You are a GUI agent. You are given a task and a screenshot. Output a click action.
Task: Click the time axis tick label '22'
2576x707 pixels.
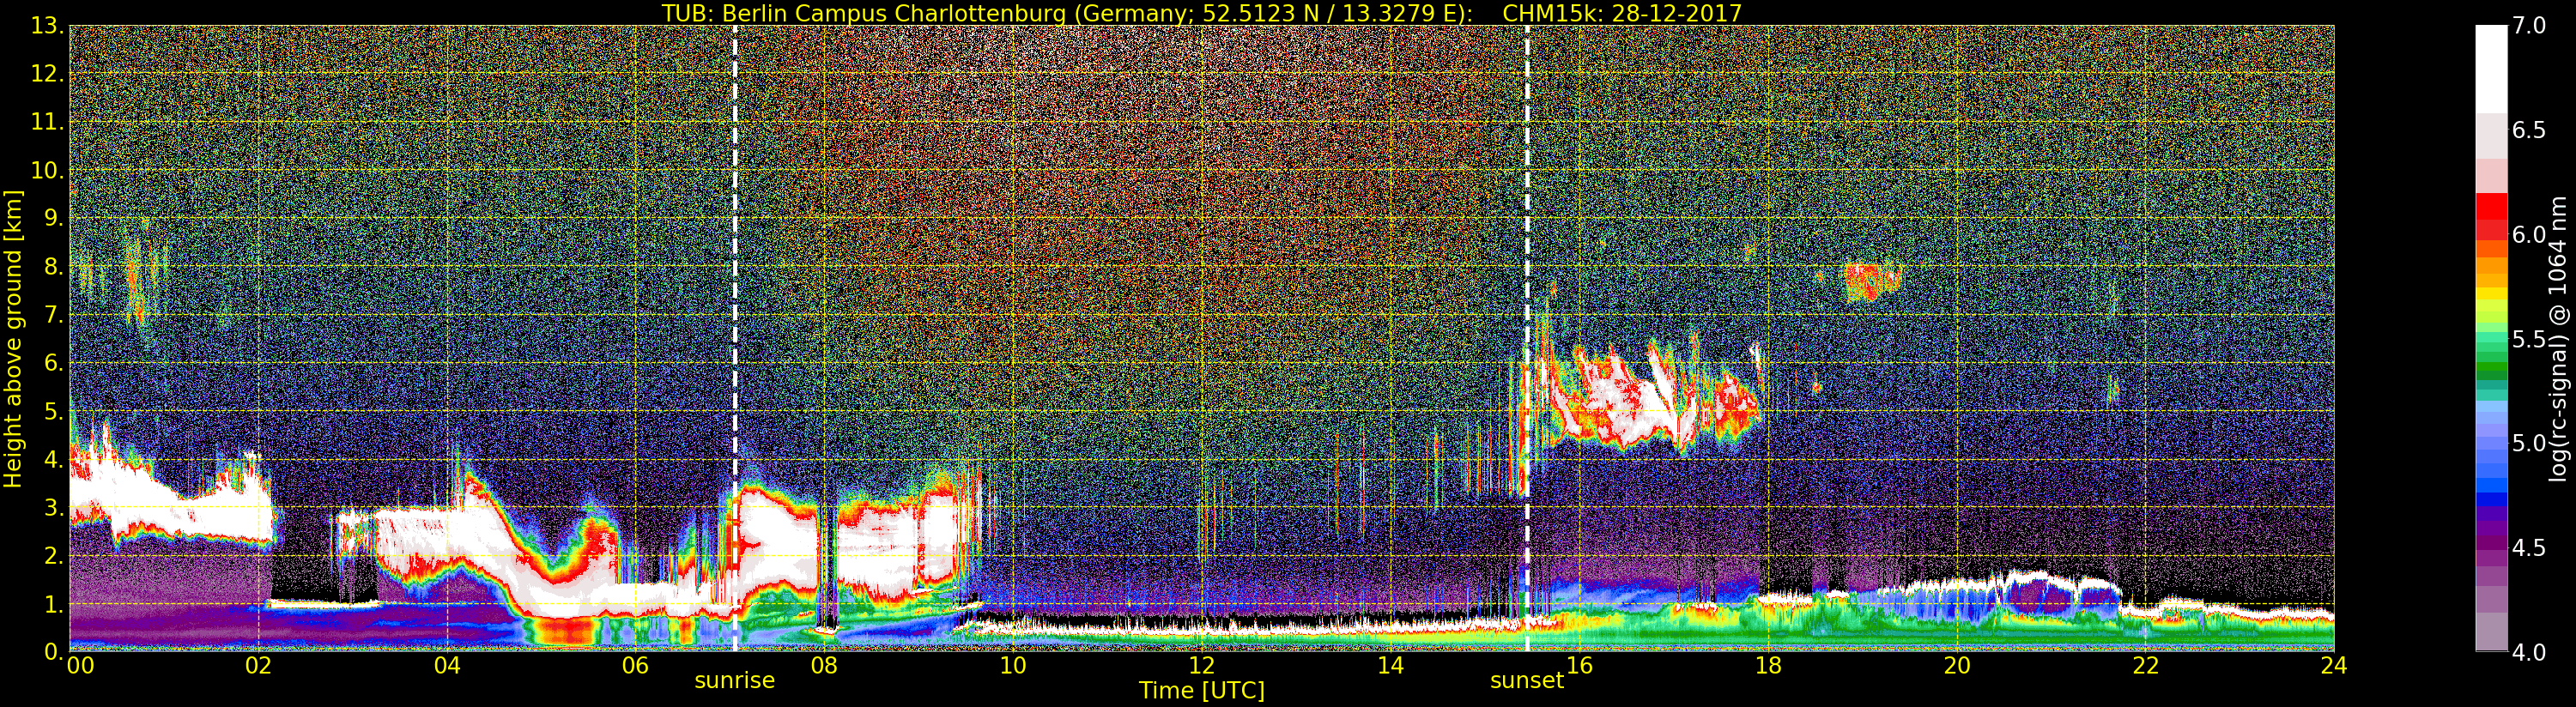point(2146,666)
